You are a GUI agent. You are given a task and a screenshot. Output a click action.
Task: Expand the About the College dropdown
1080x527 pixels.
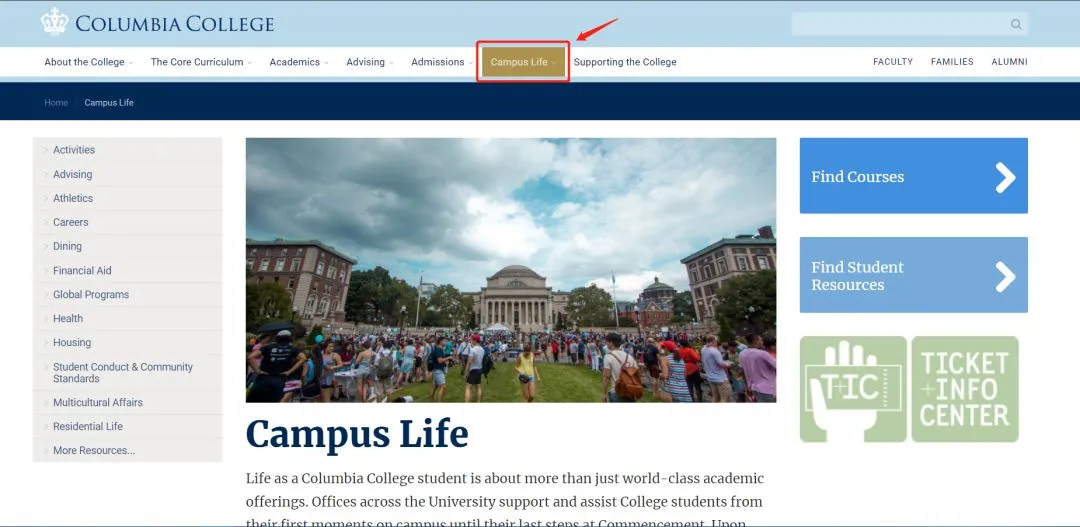pyautogui.click(x=89, y=62)
